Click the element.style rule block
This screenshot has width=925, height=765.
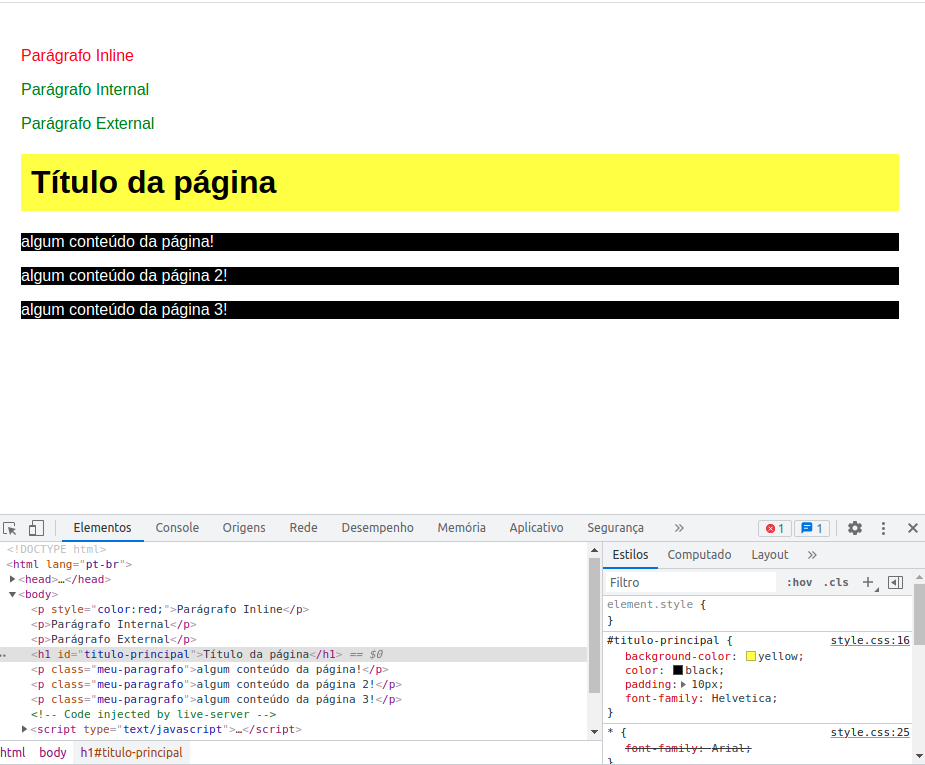click(x=757, y=612)
